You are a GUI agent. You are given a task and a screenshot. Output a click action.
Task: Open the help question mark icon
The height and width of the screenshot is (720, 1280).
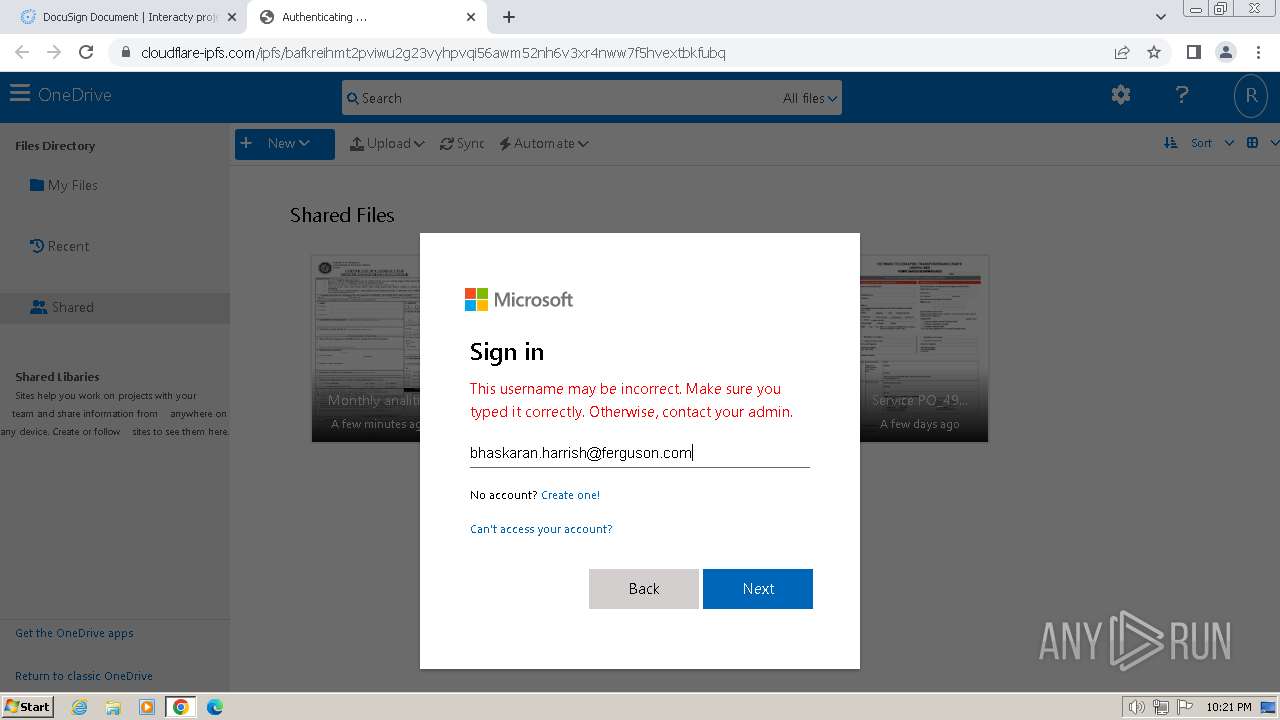pyautogui.click(x=1182, y=95)
